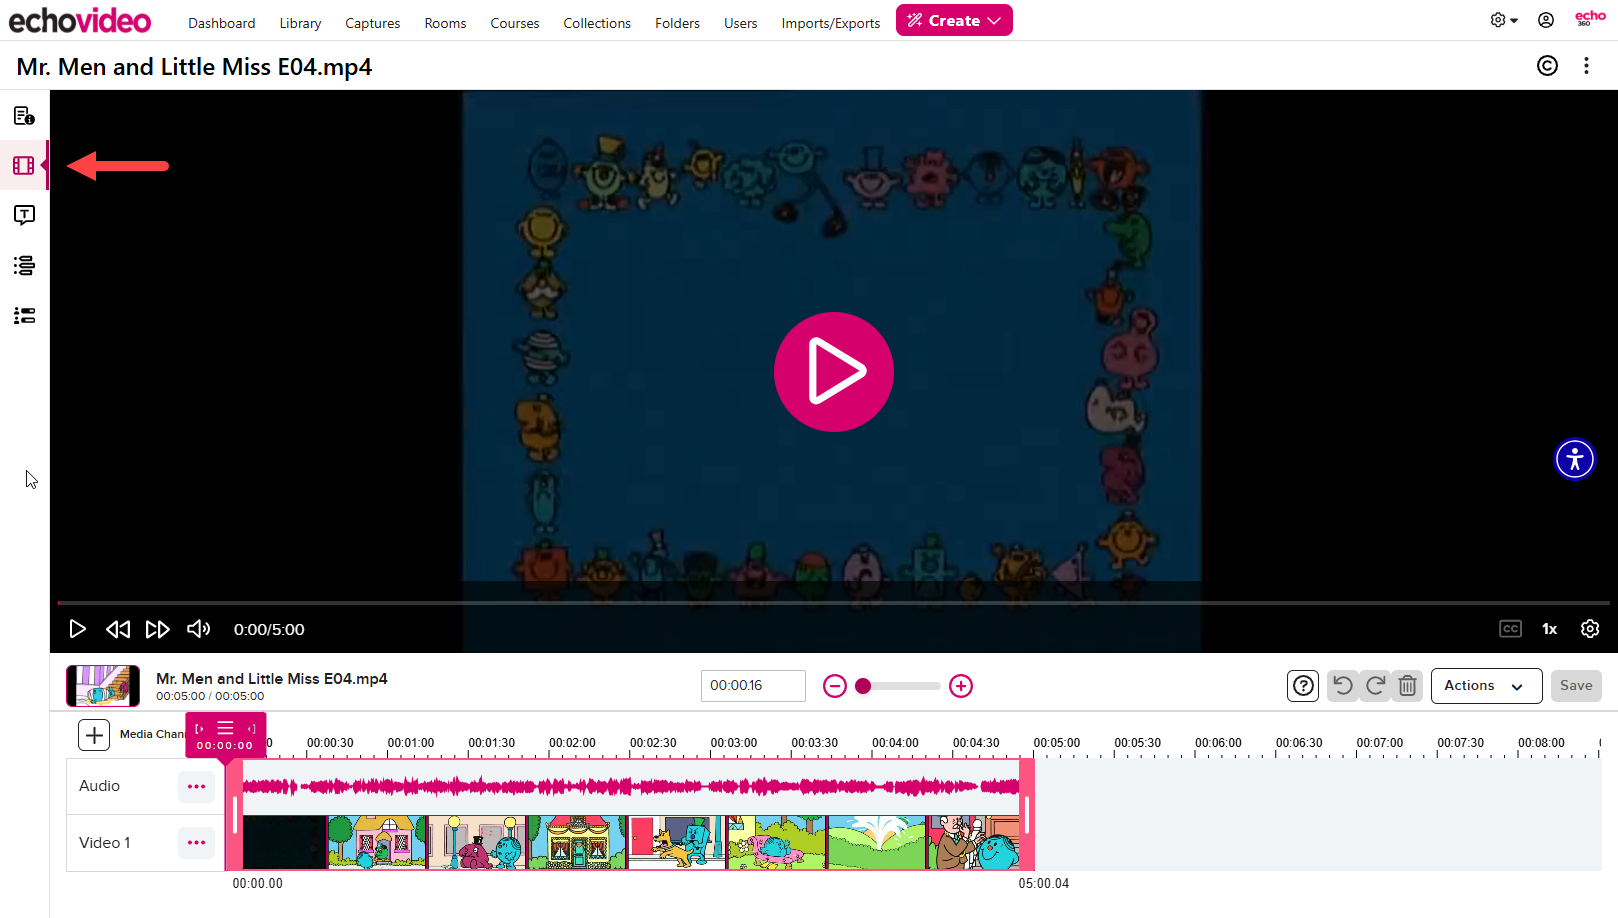Image resolution: width=1618 pixels, height=918 pixels.
Task: Click the 0:00/5:00 playback time display
Action: click(x=269, y=629)
